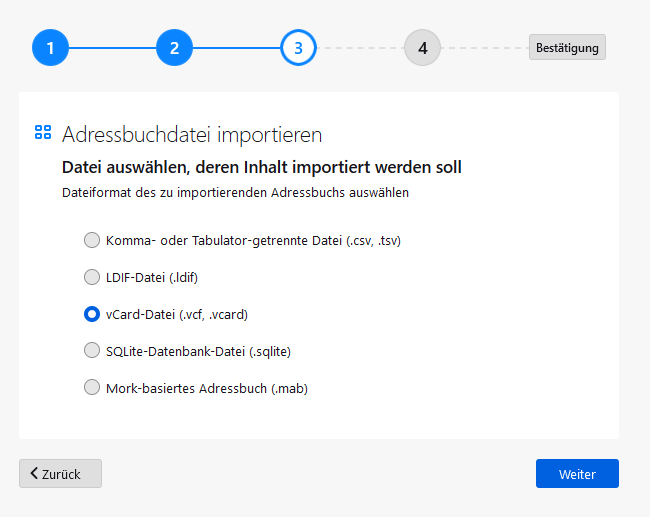
Task: Click the back chevron in Zurück button
Action: pos(34,473)
